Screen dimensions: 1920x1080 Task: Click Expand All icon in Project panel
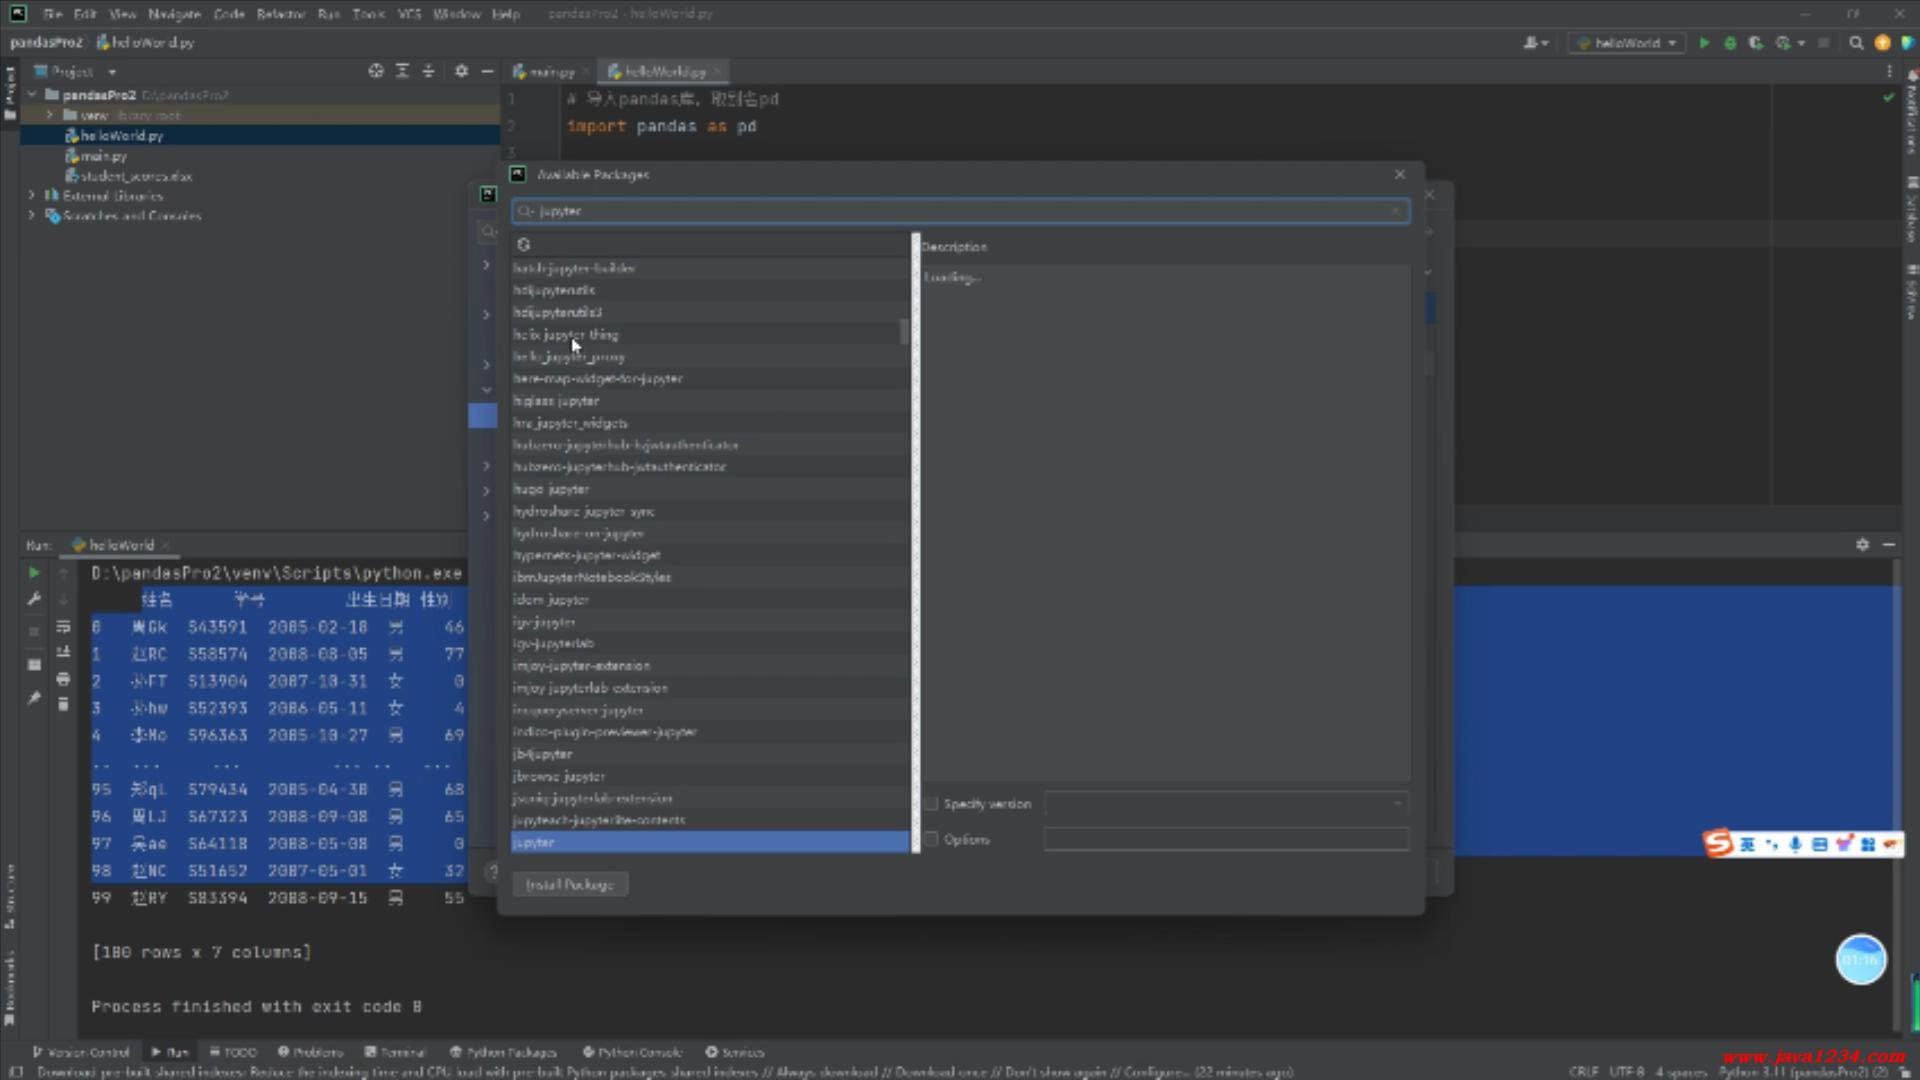pos(402,71)
